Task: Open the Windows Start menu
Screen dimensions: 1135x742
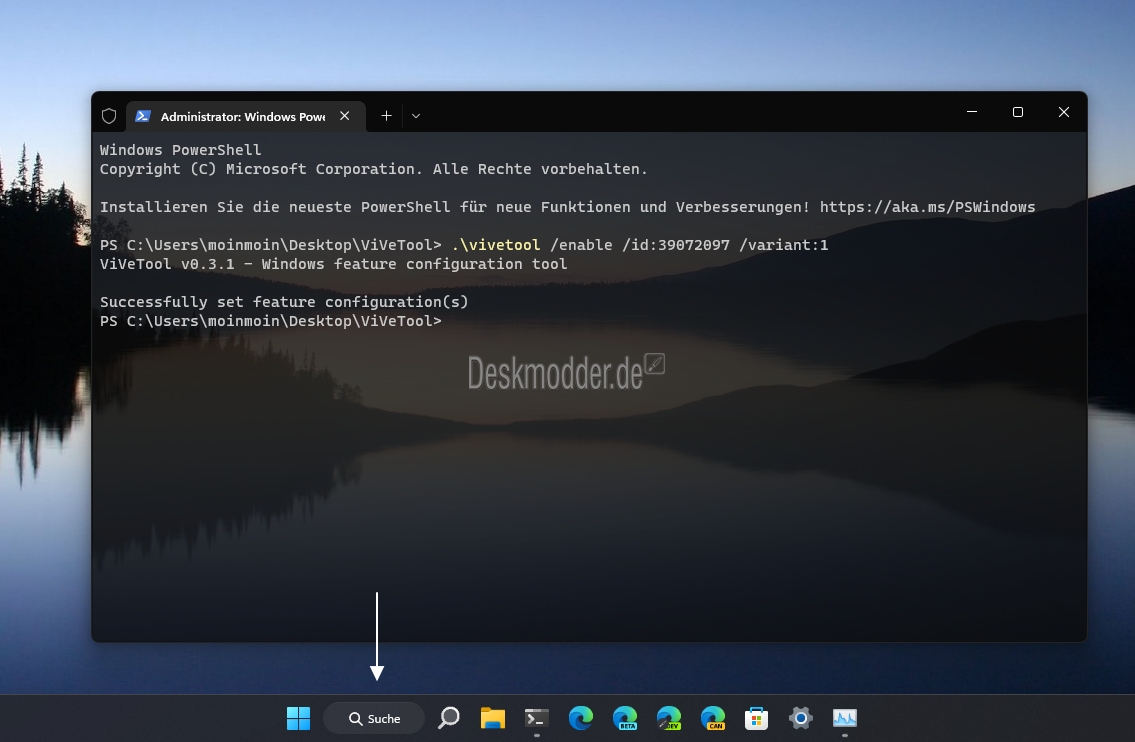Action: tap(298, 718)
